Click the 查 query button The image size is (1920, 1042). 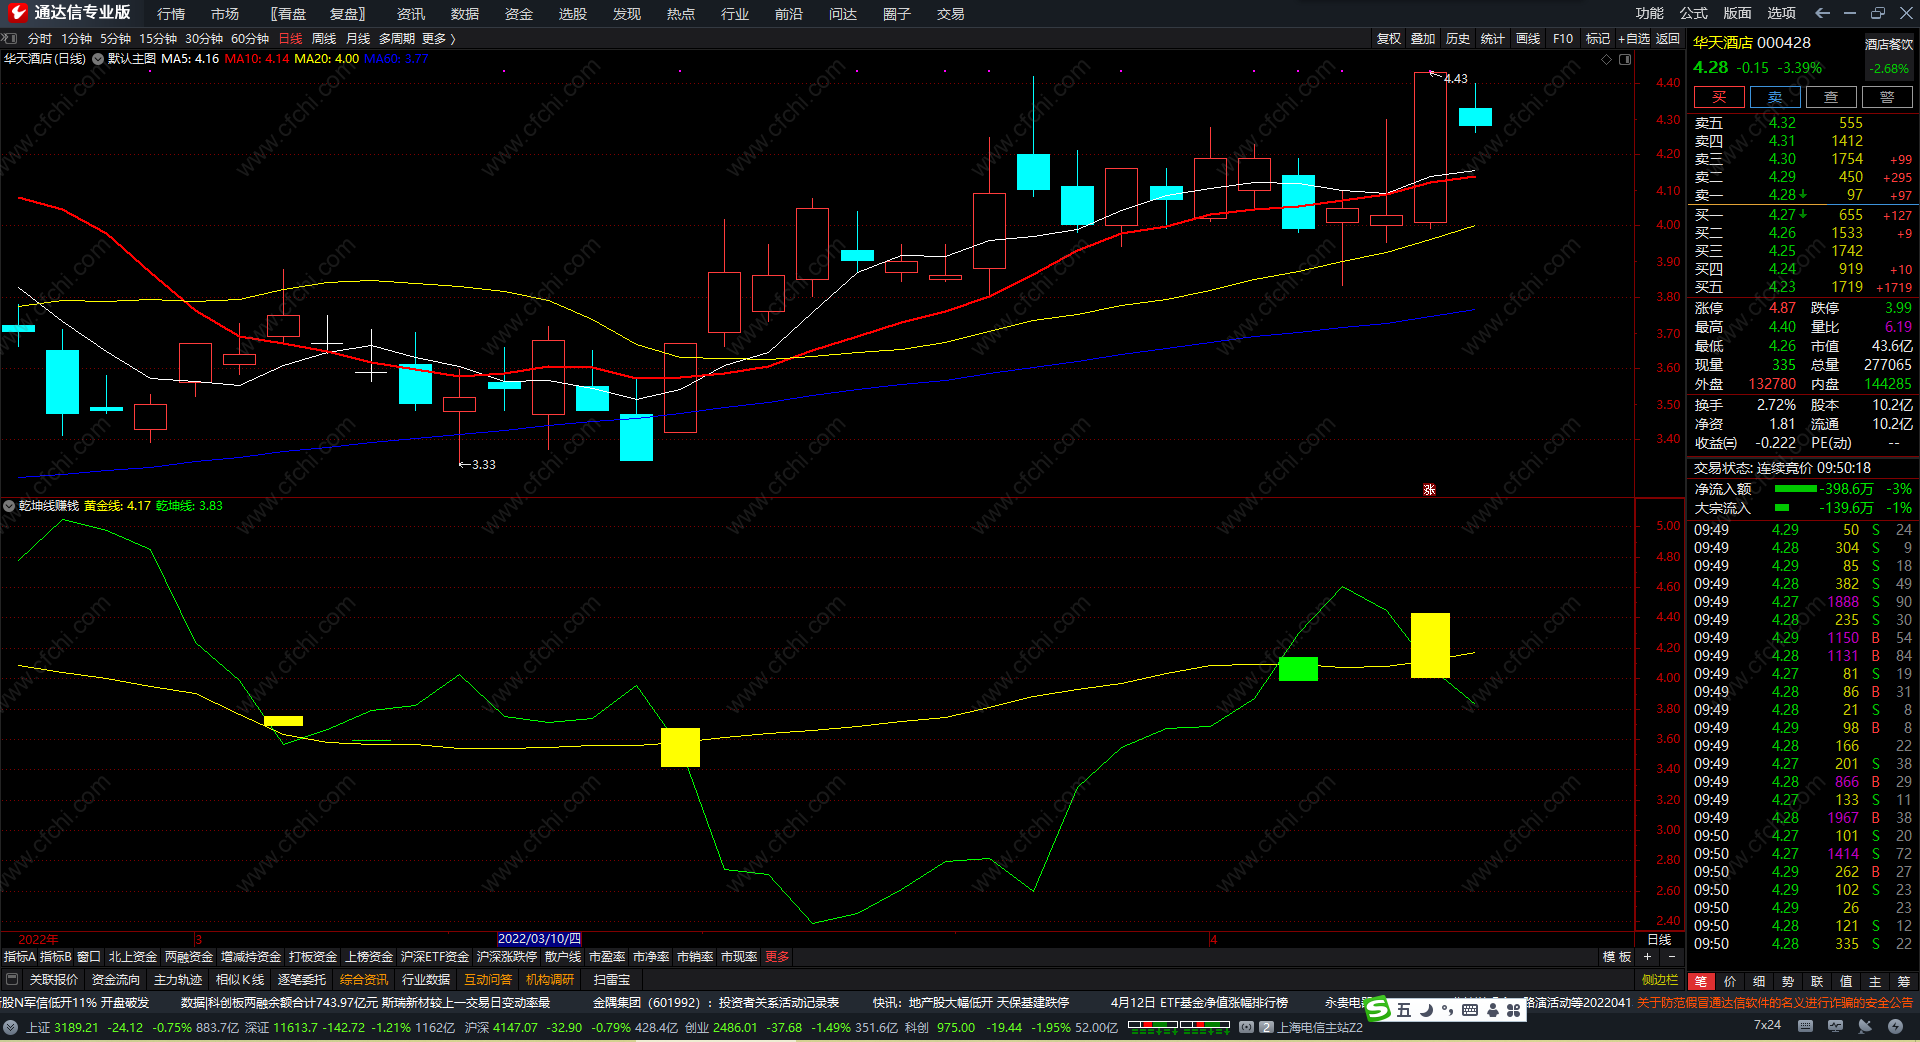tap(1831, 97)
